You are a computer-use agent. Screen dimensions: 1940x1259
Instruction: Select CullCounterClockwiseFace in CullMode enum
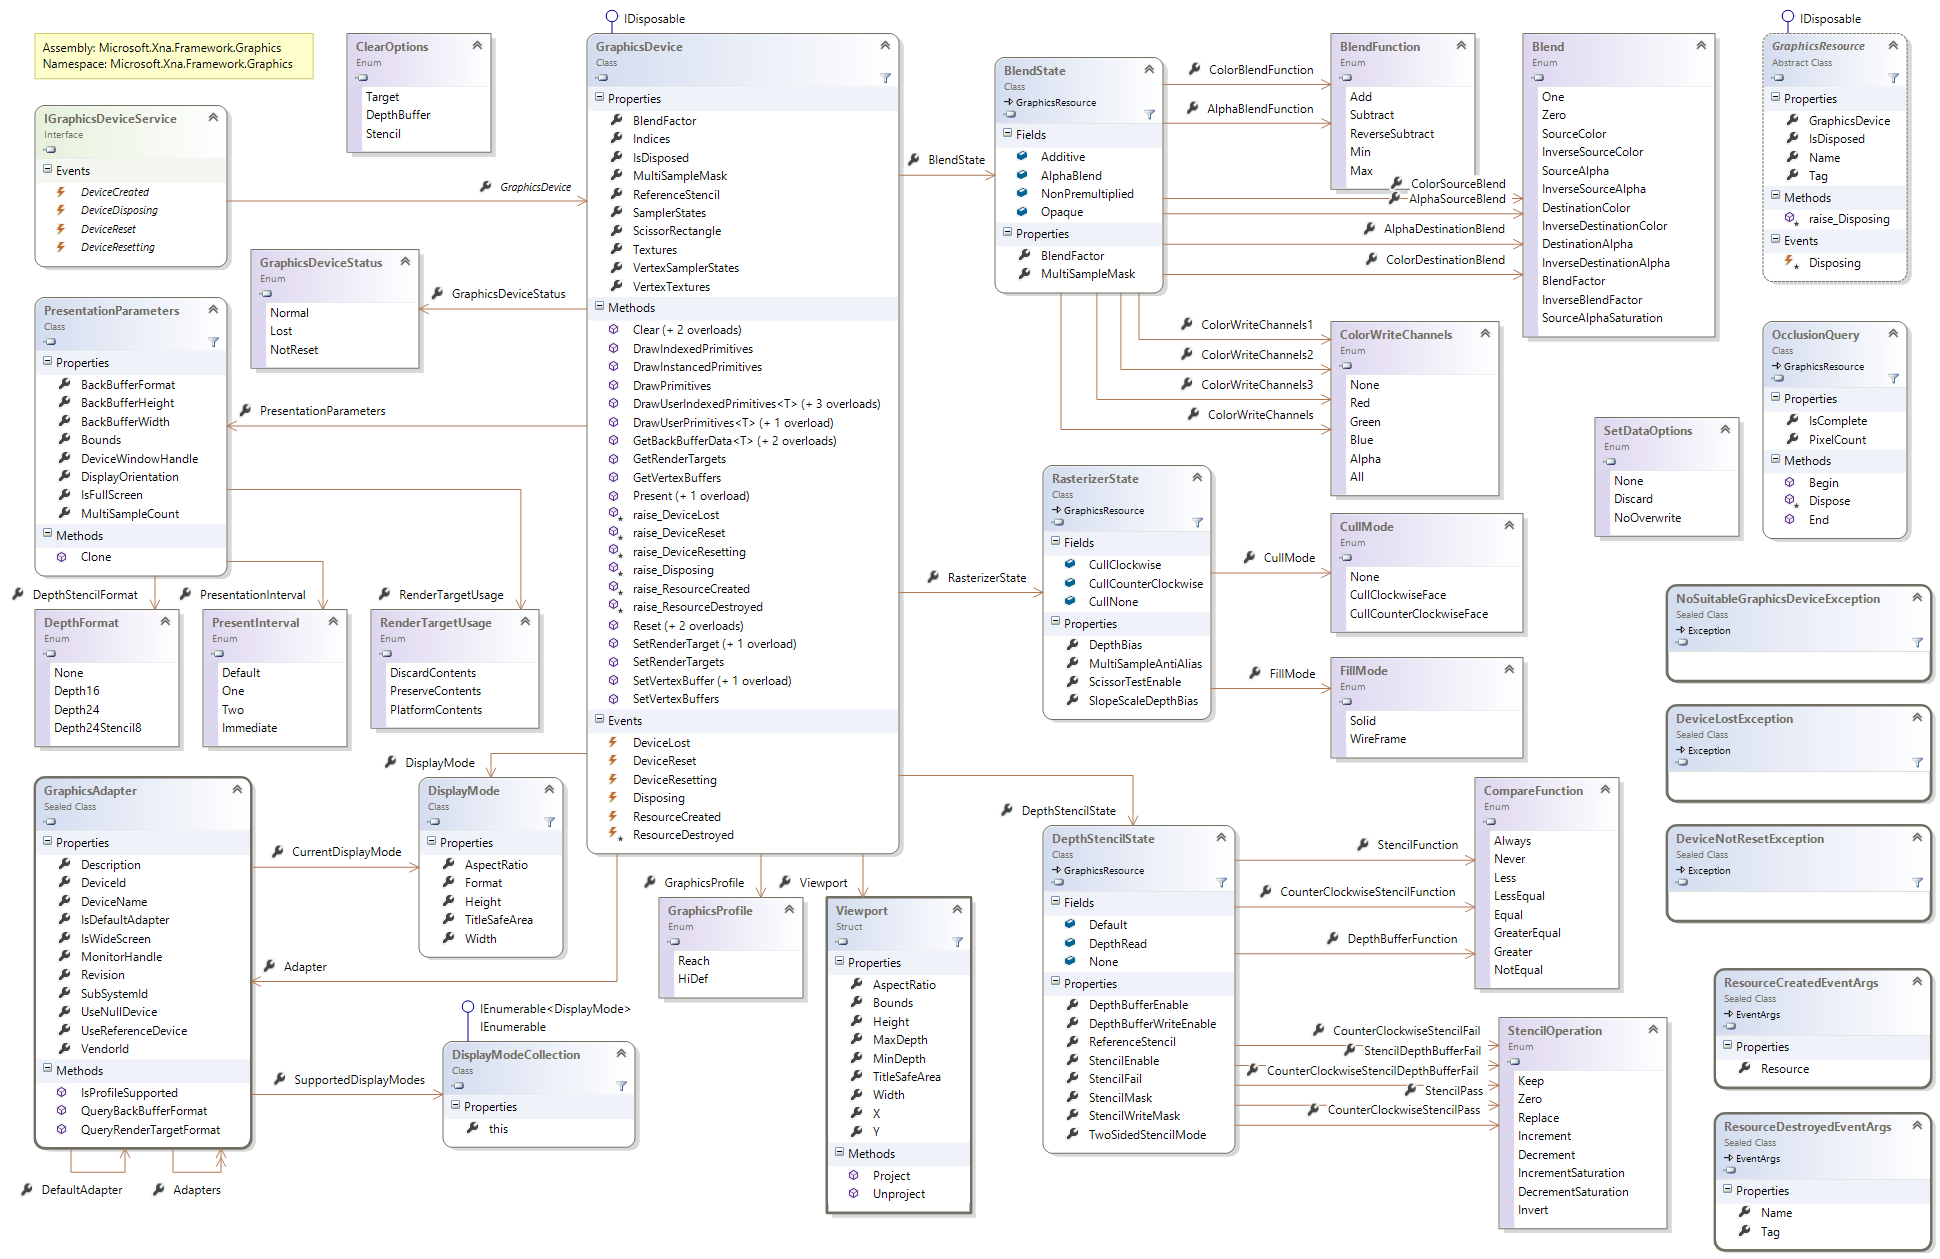point(1418,614)
